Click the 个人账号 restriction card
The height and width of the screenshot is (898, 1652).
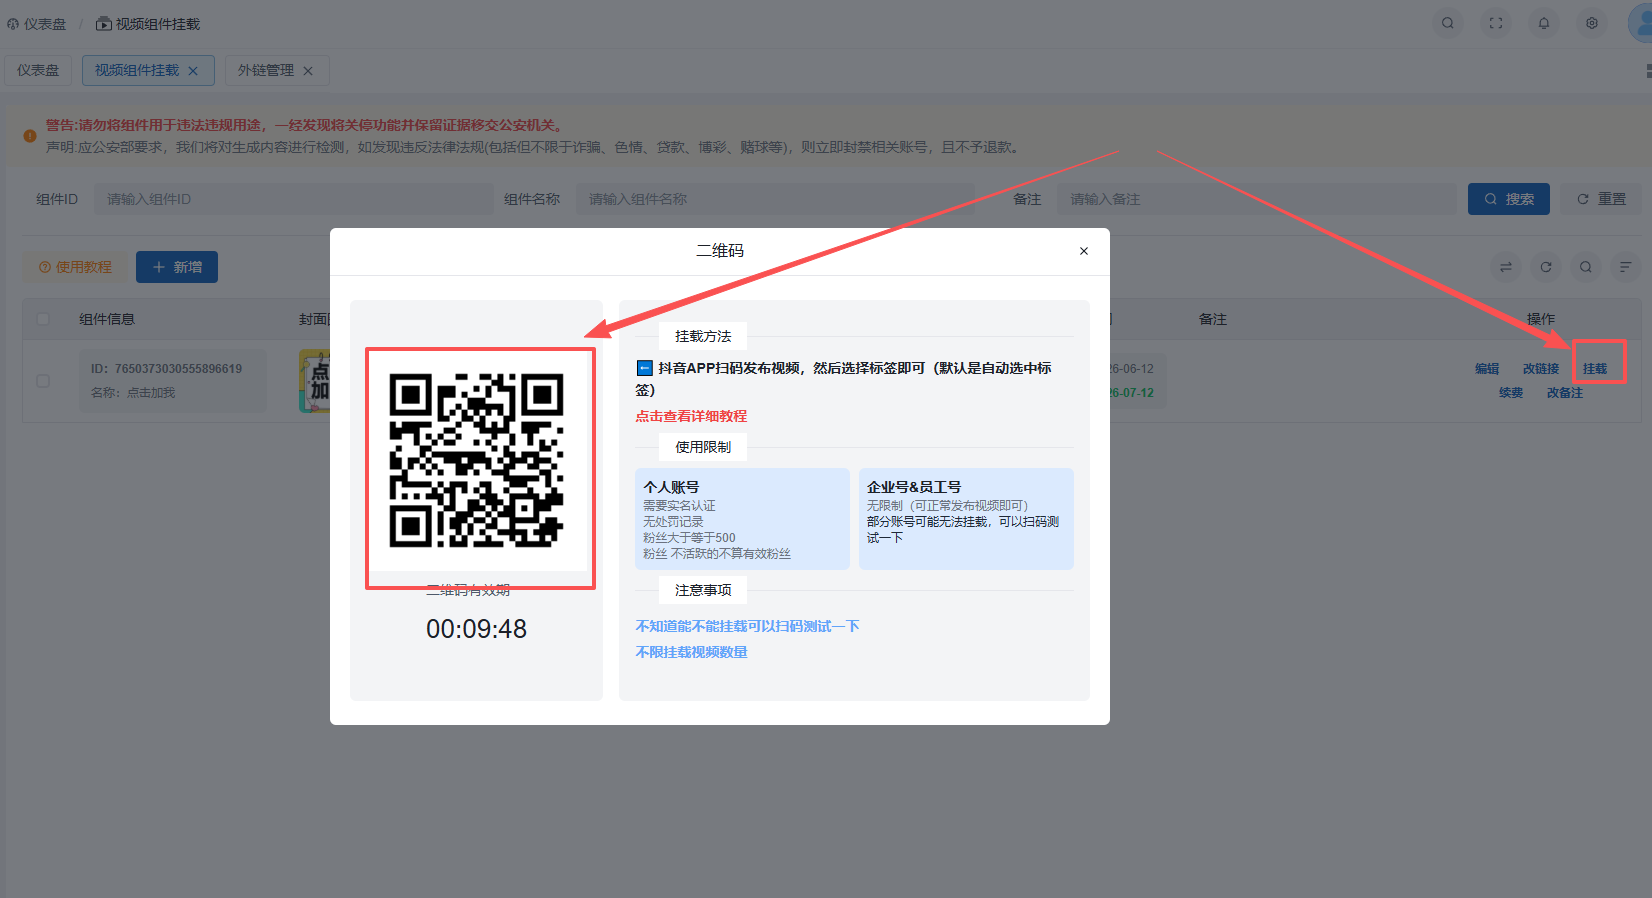tap(742, 519)
